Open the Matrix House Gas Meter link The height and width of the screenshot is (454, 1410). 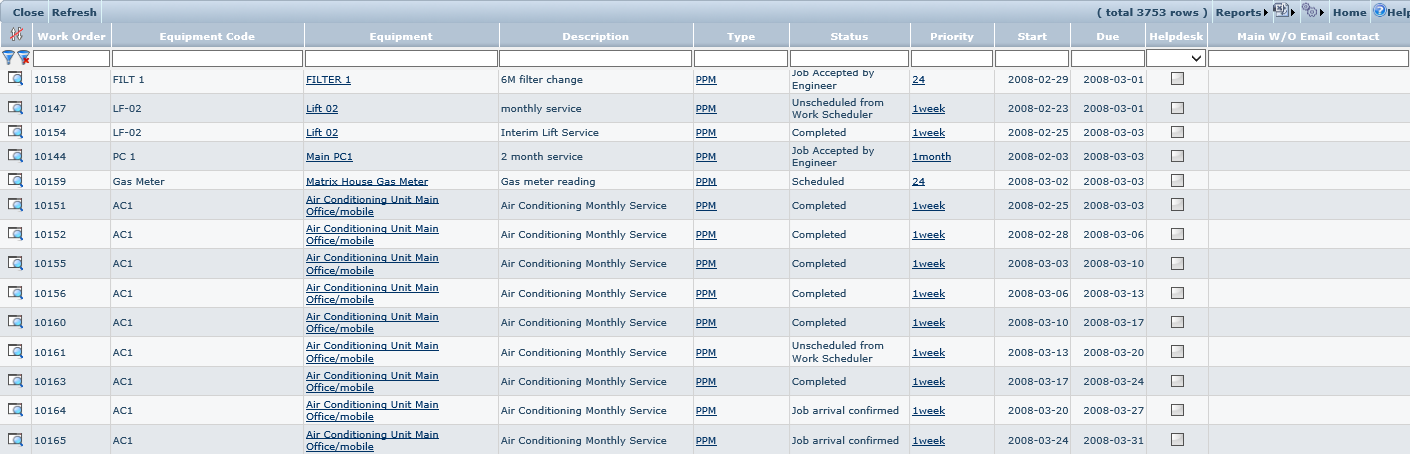point(366,182)
